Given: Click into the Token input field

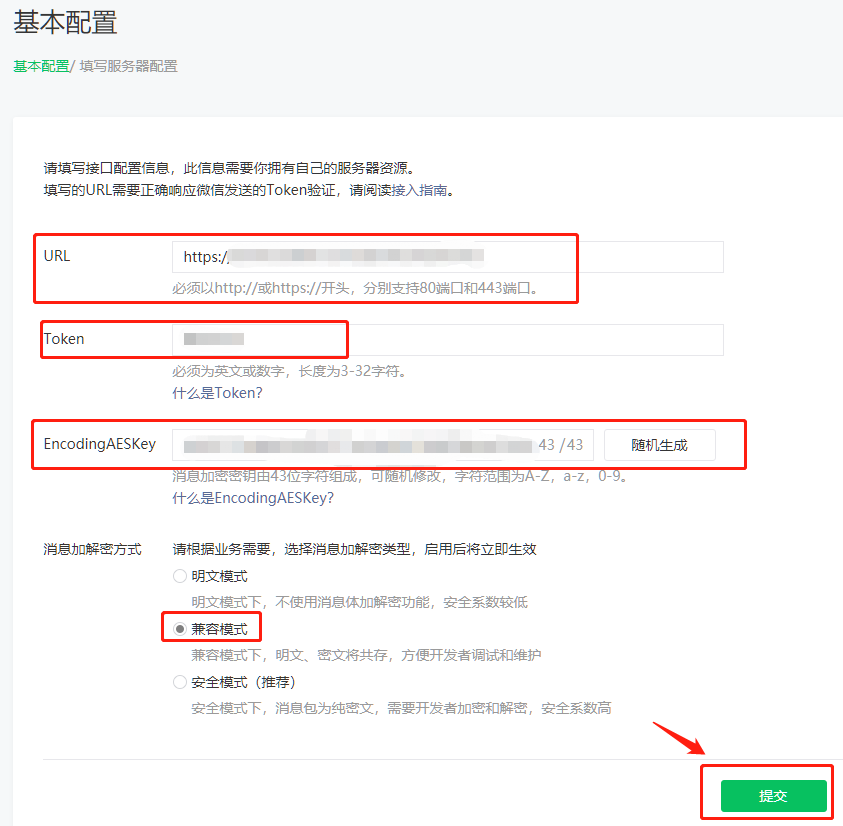Looking at the screenshot, I should (447, 340).
